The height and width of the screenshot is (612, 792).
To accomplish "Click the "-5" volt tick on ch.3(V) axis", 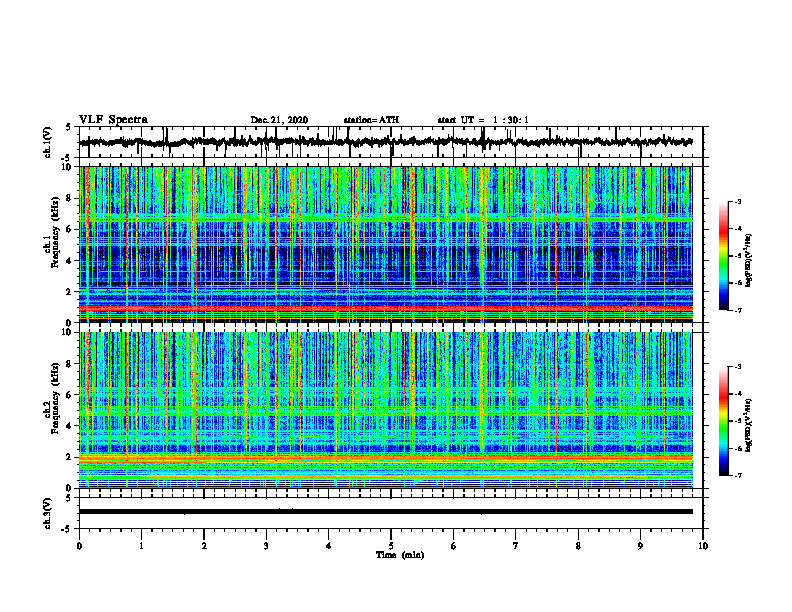I will (68, 529).
